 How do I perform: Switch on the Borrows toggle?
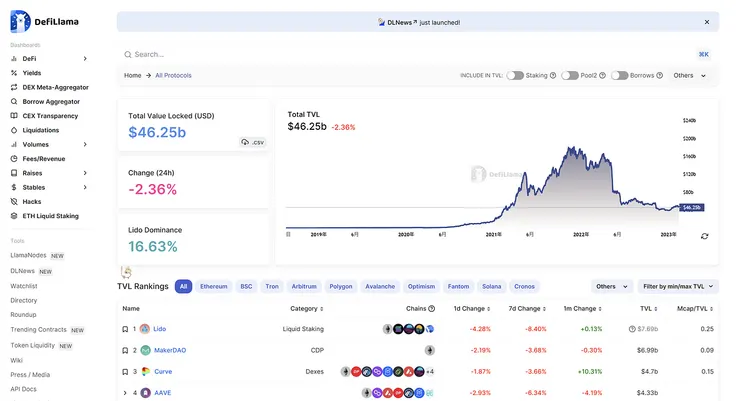coord(619,75)
